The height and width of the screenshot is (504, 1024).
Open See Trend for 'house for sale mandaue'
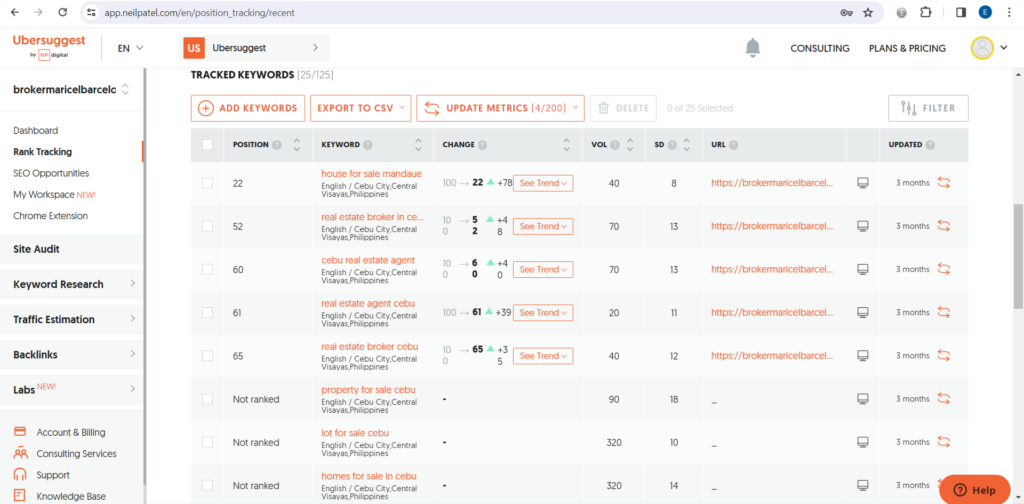pos(543,183)
